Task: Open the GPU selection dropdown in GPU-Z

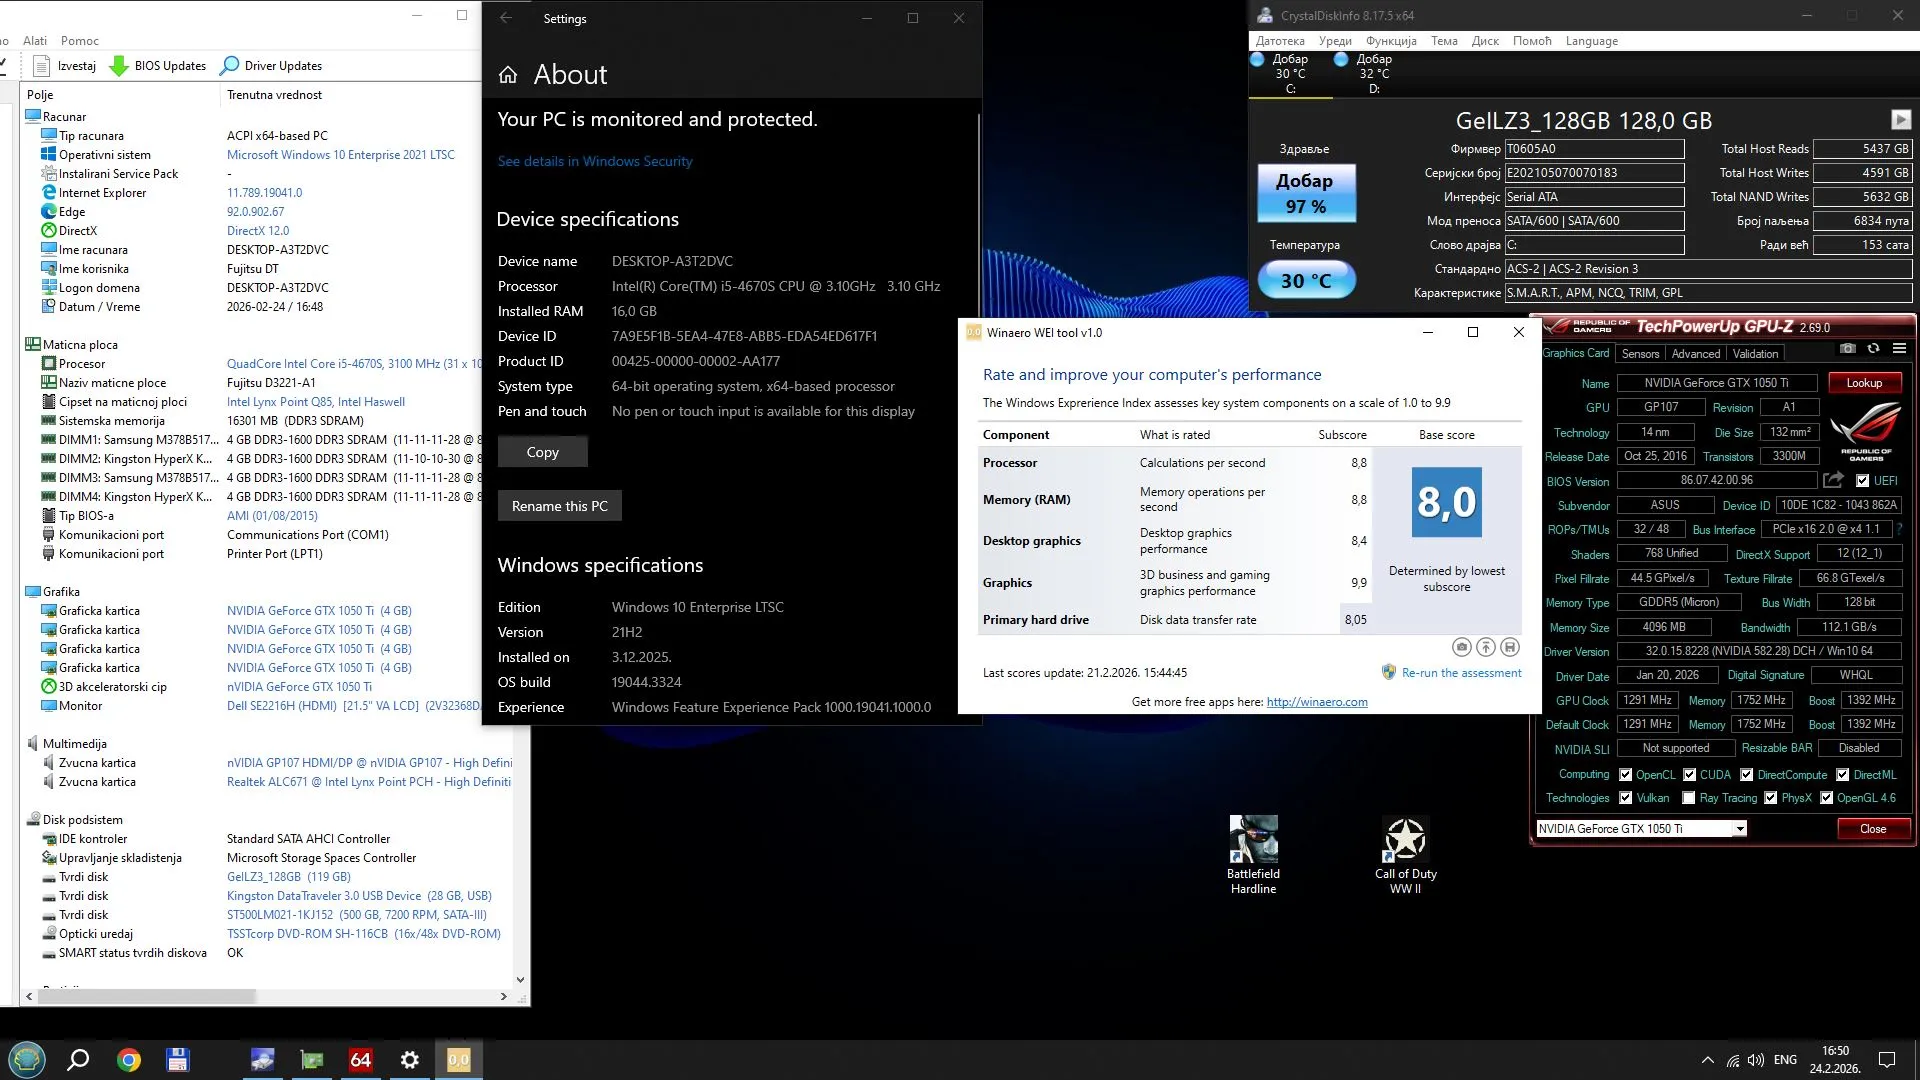Action: [x=1740, y=829]
